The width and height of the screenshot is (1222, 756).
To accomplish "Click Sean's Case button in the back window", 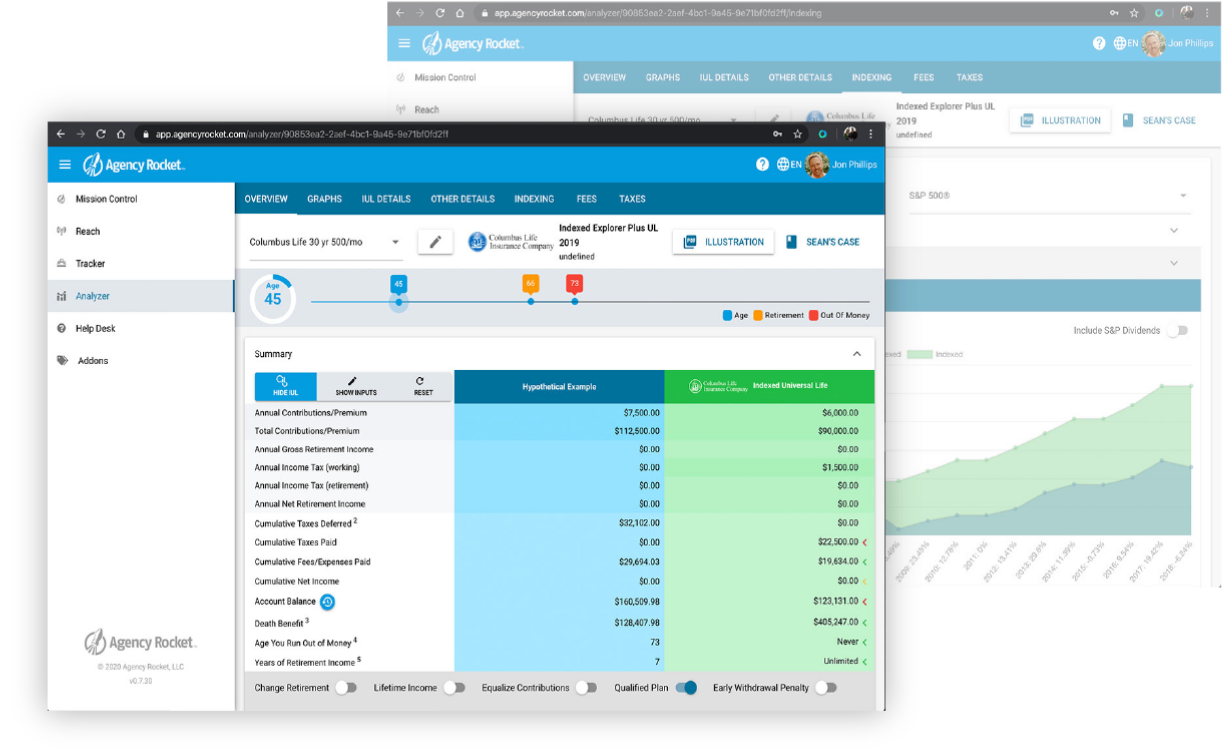I will click(x=1159, y=120).
